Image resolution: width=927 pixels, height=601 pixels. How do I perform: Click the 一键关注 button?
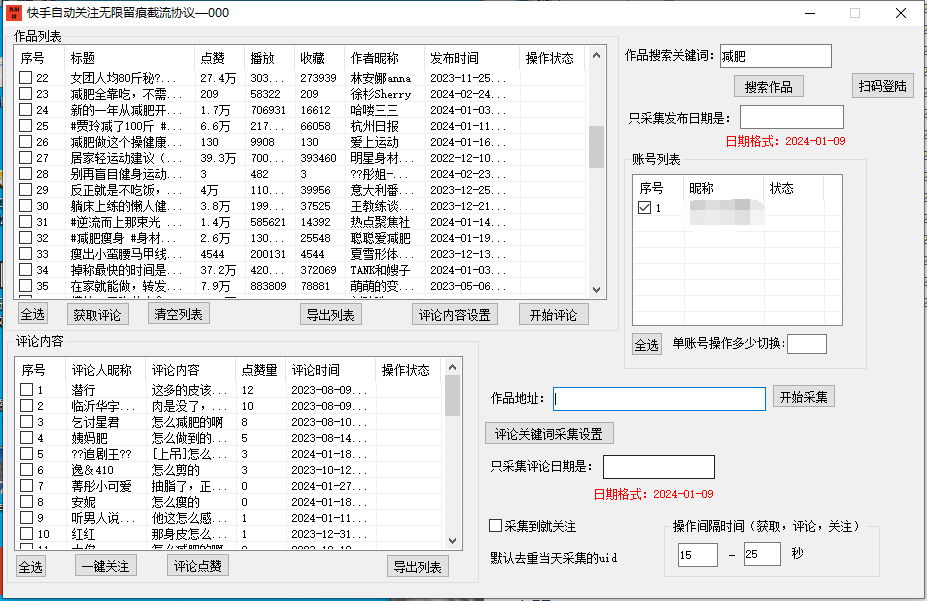pyautogui.click(x=105, y=566)
